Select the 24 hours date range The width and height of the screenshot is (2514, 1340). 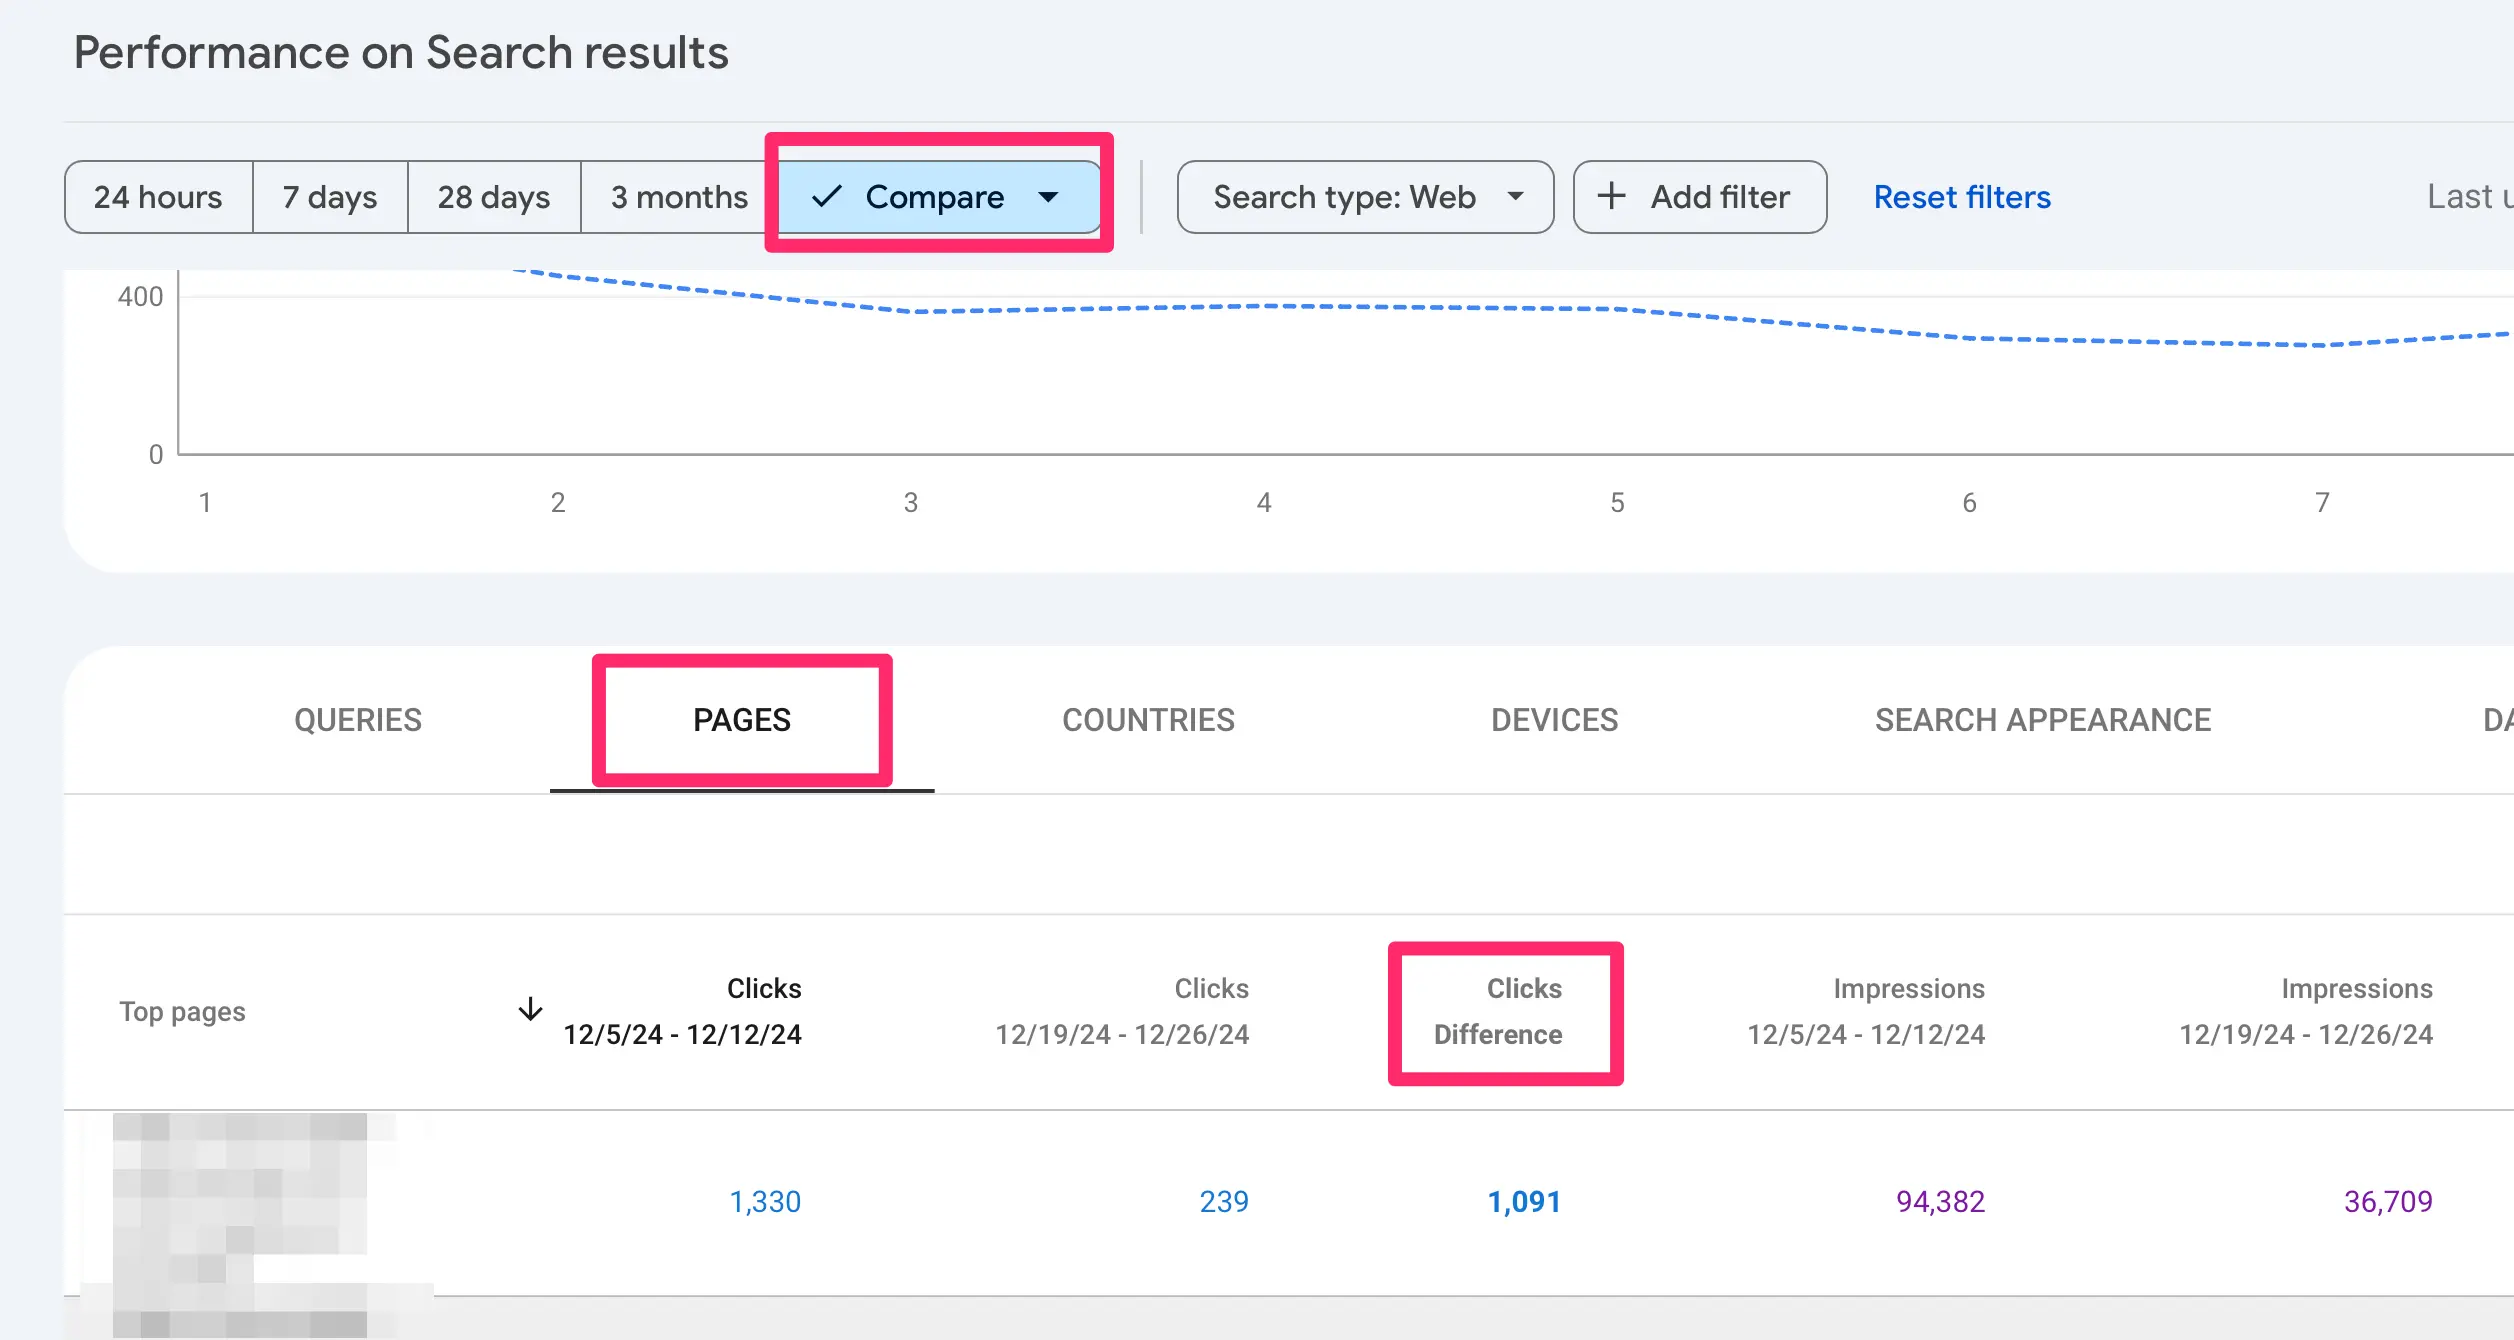coord(158,197)
